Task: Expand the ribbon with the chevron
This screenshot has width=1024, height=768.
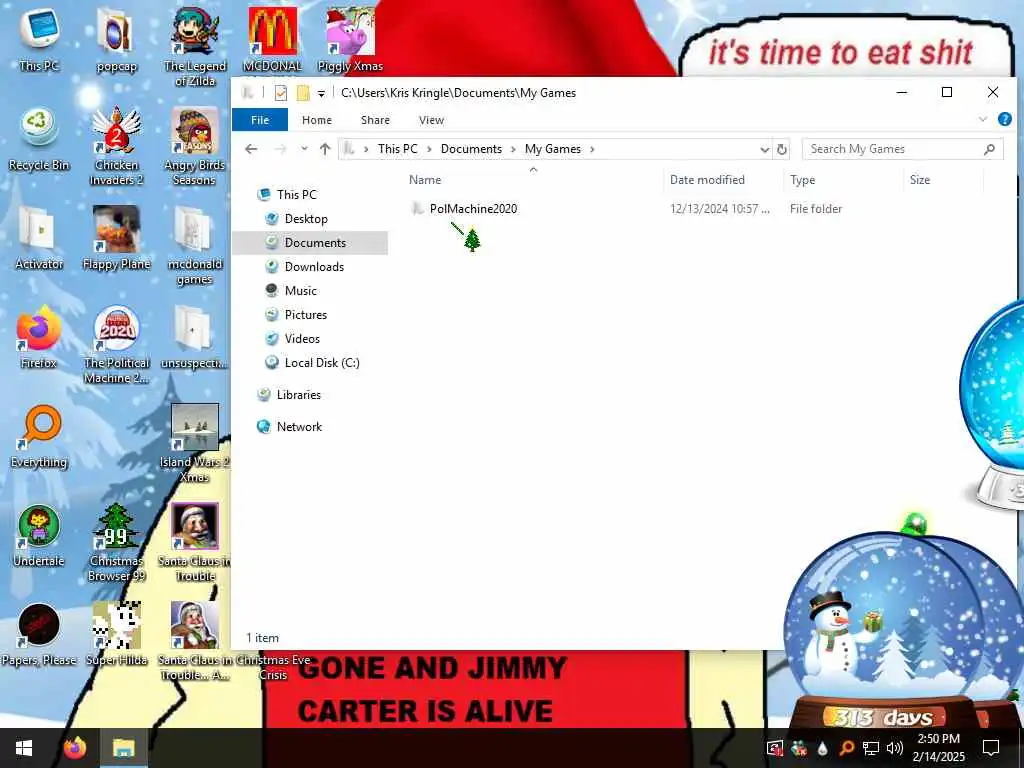Action: click(x=983, y=119)
